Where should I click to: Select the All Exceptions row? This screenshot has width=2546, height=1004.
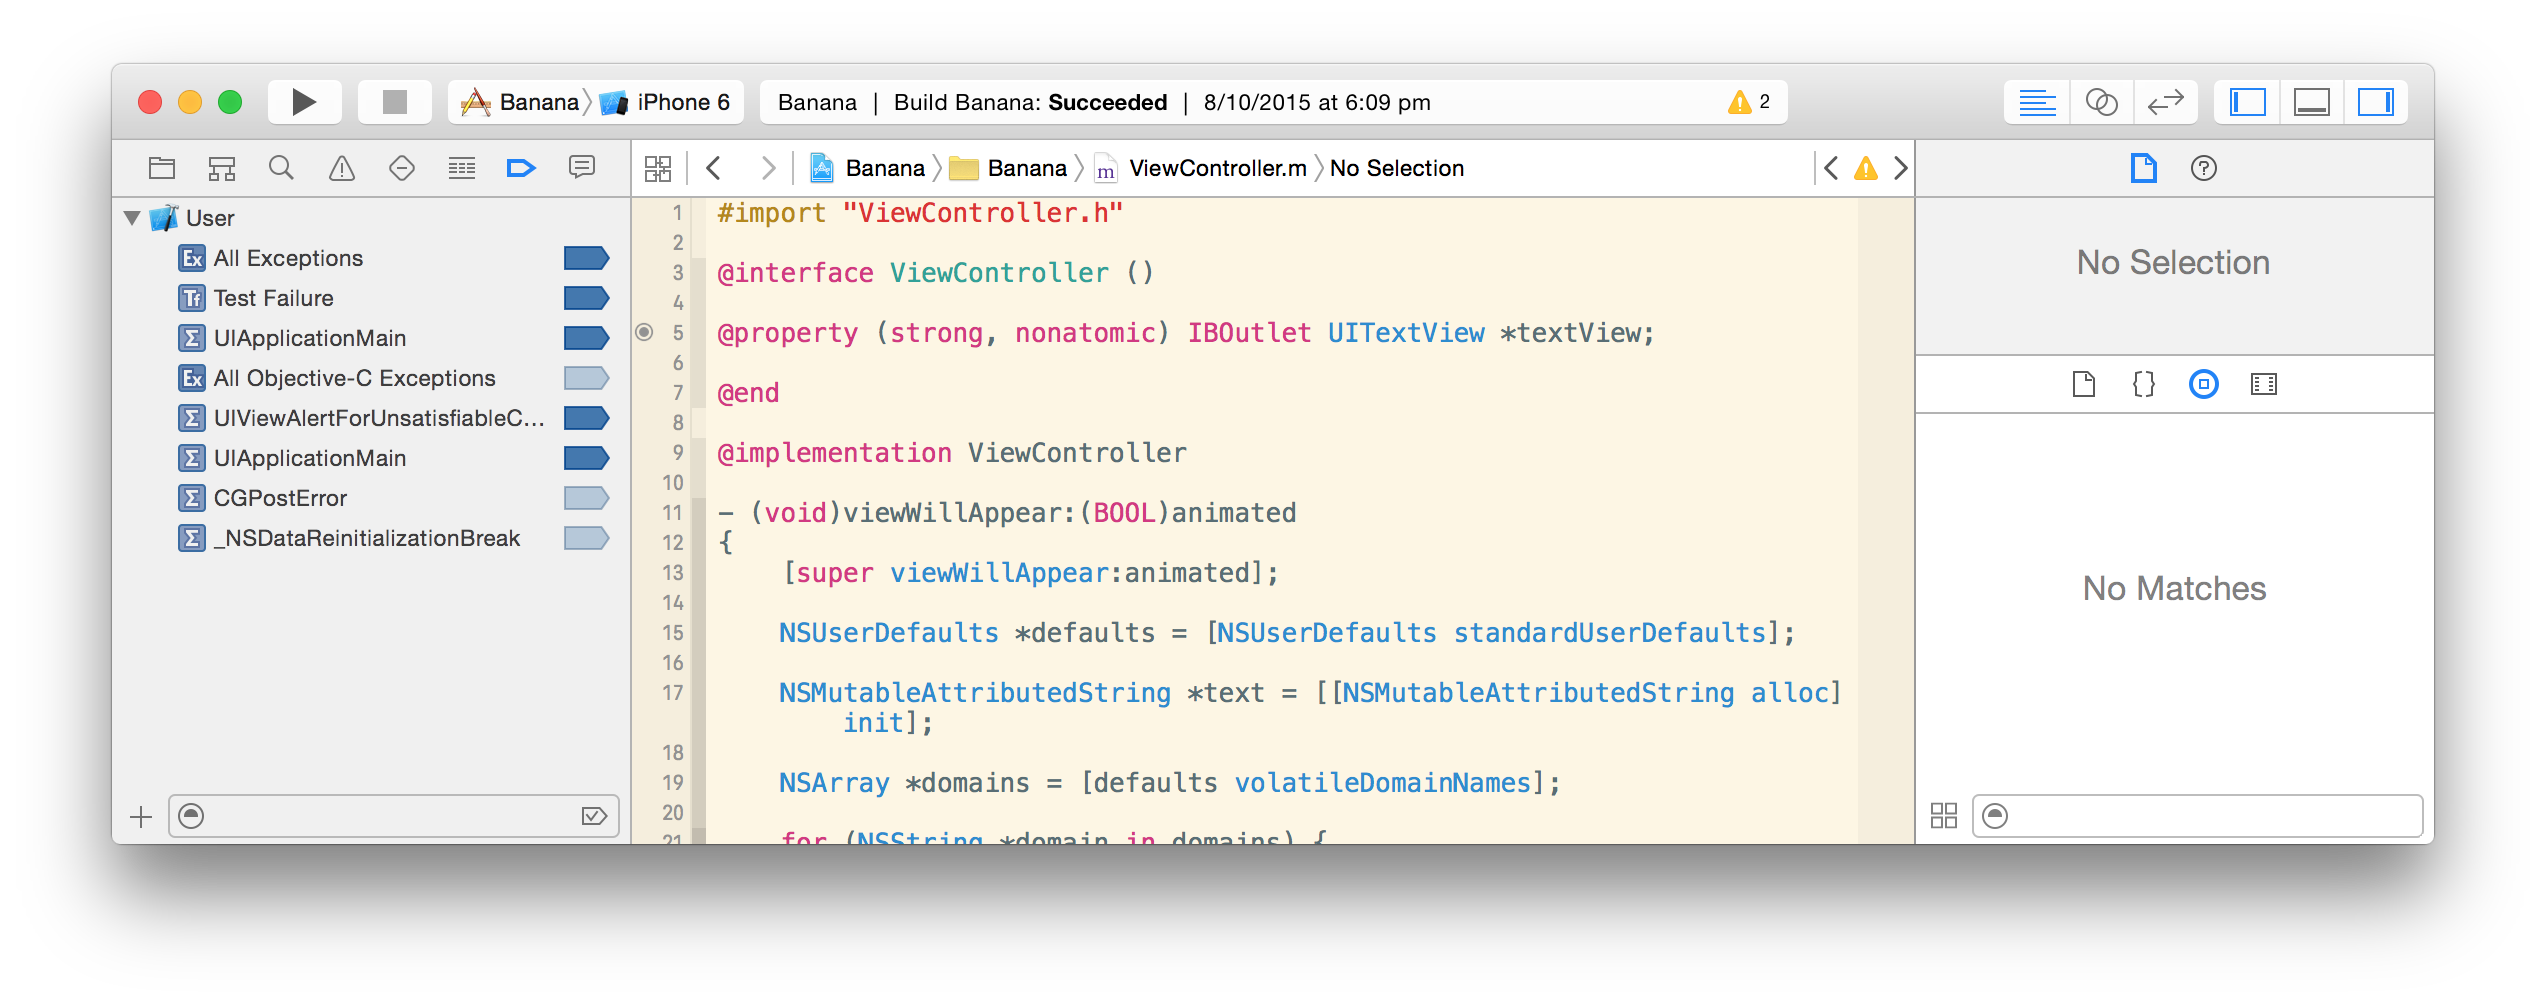point(370,258)
